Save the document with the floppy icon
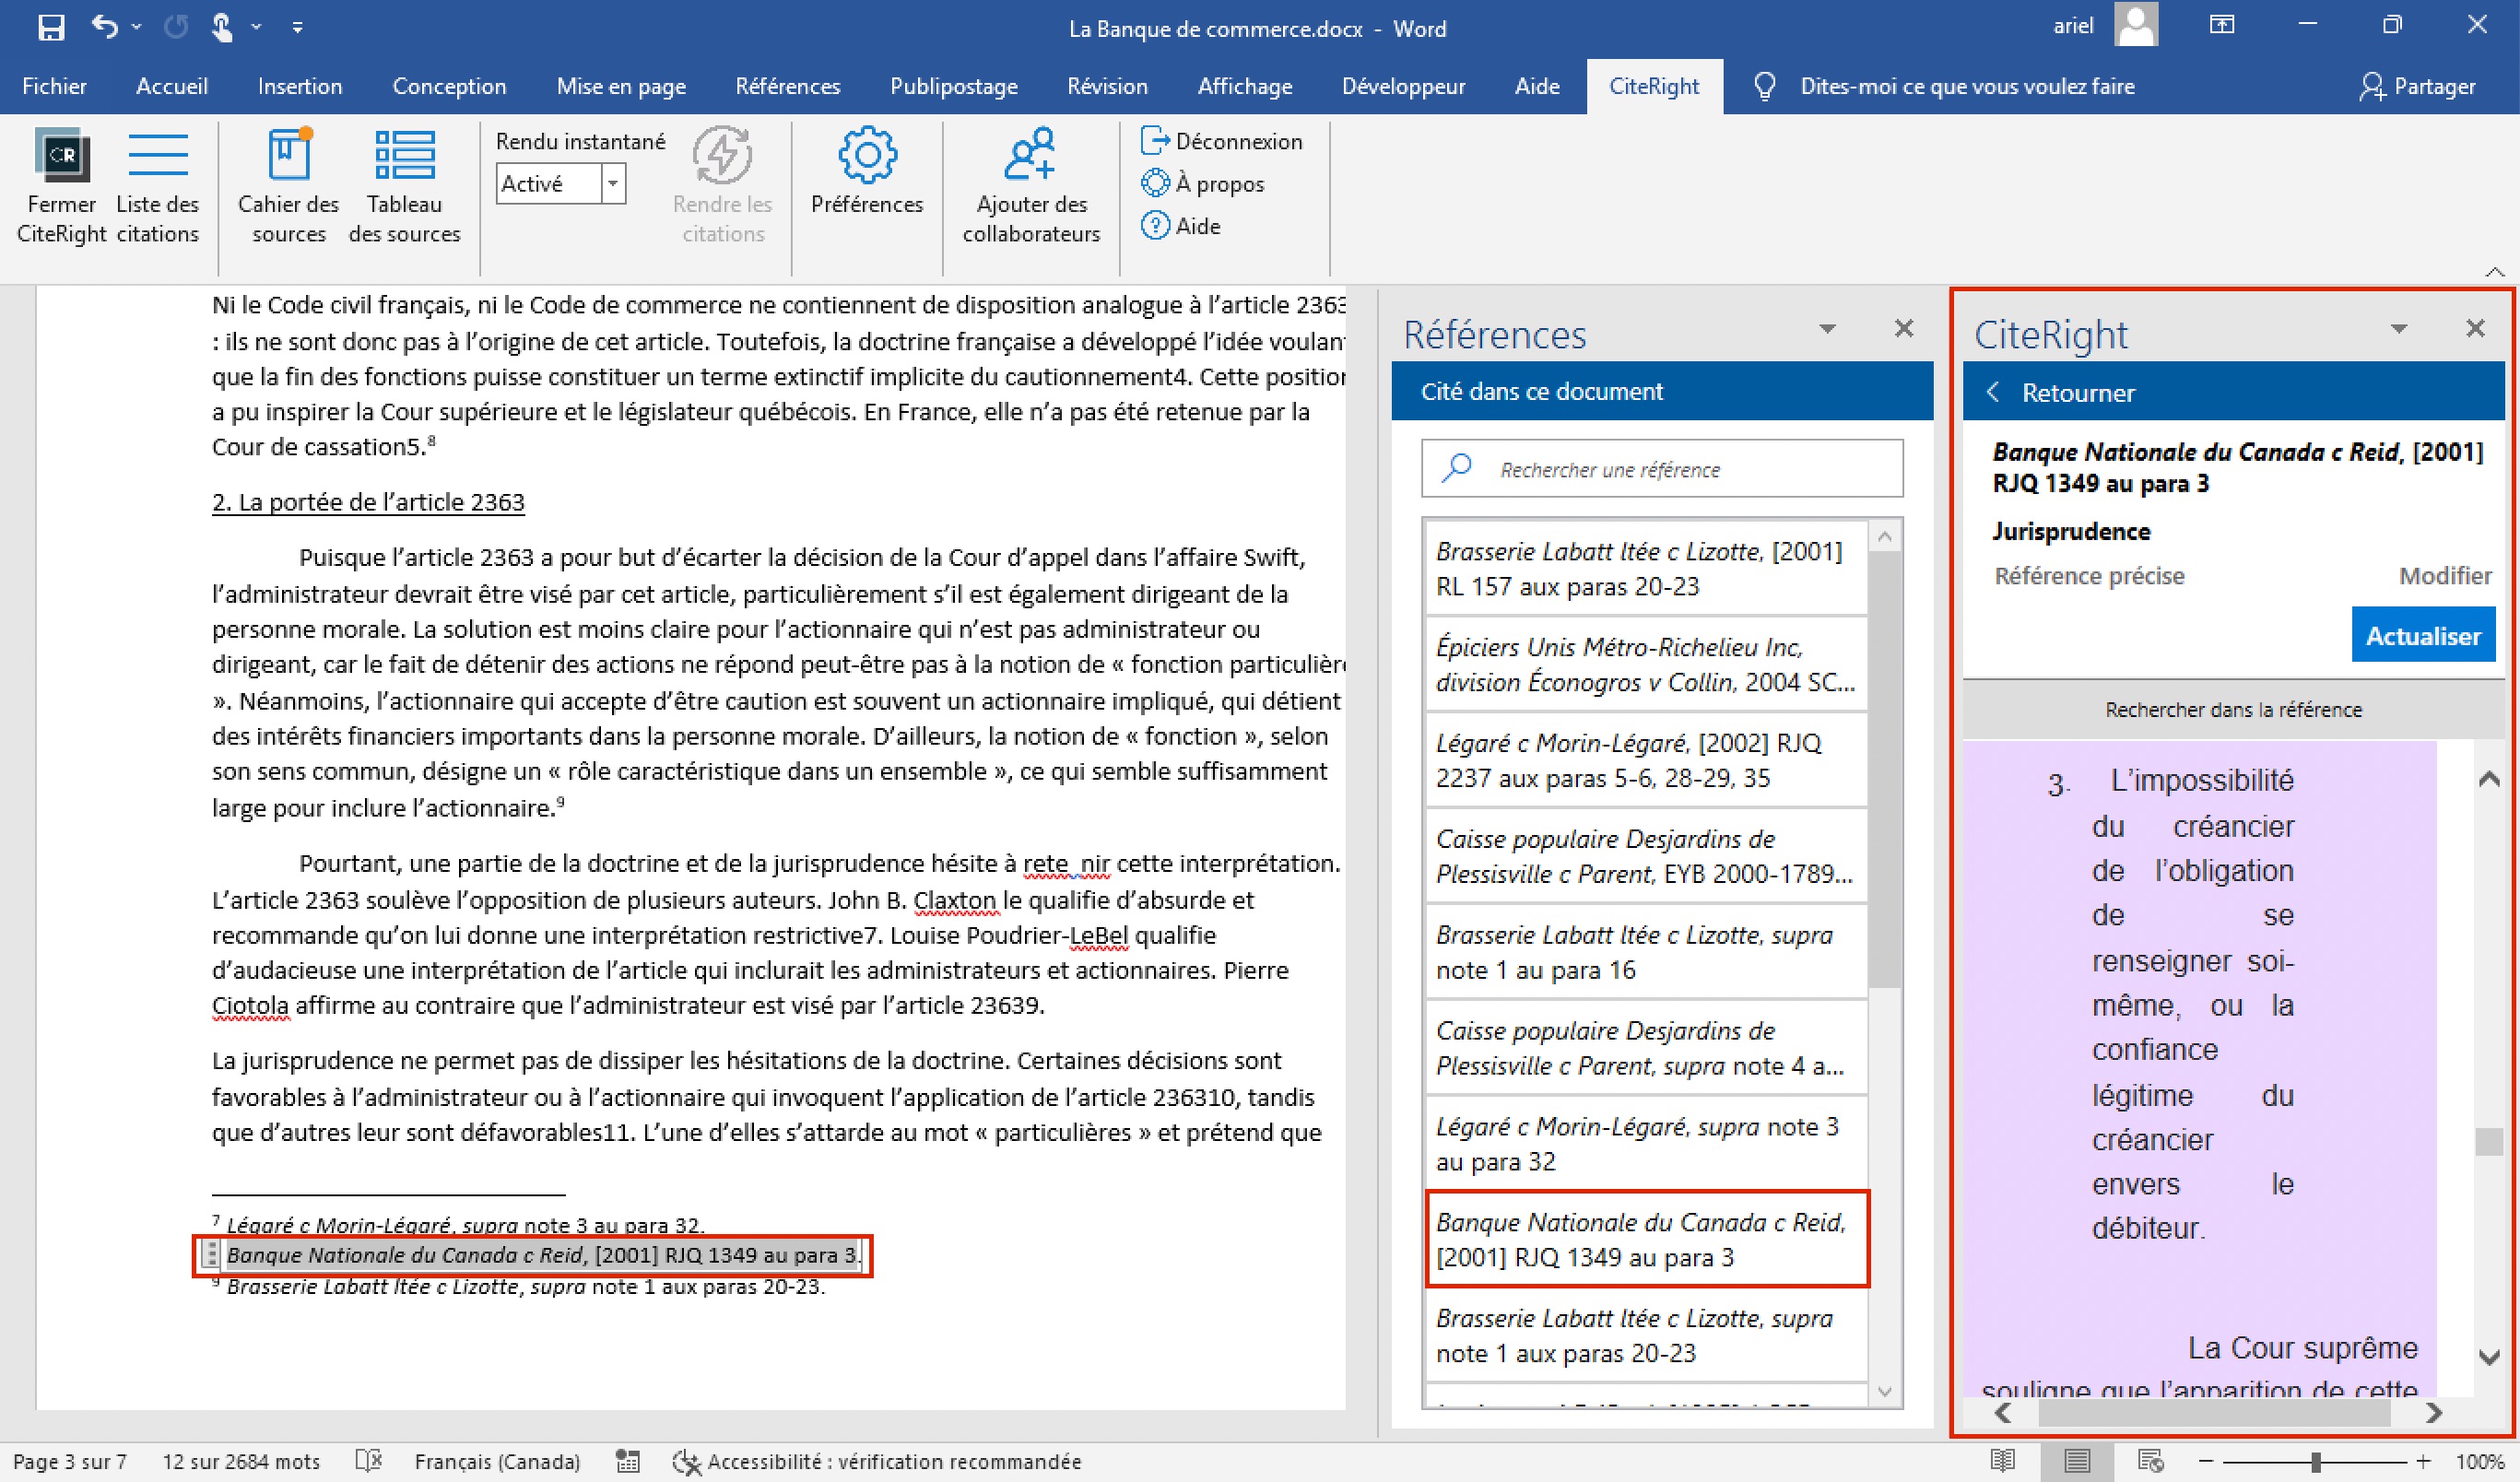The image size is (2520, 1482). pos(50,27)
